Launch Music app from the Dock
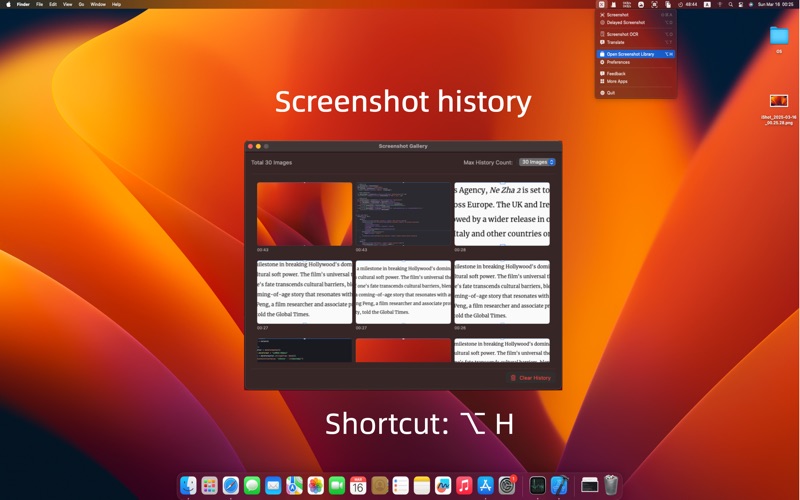This screenshot has height=500, width=800. point(464,486)
